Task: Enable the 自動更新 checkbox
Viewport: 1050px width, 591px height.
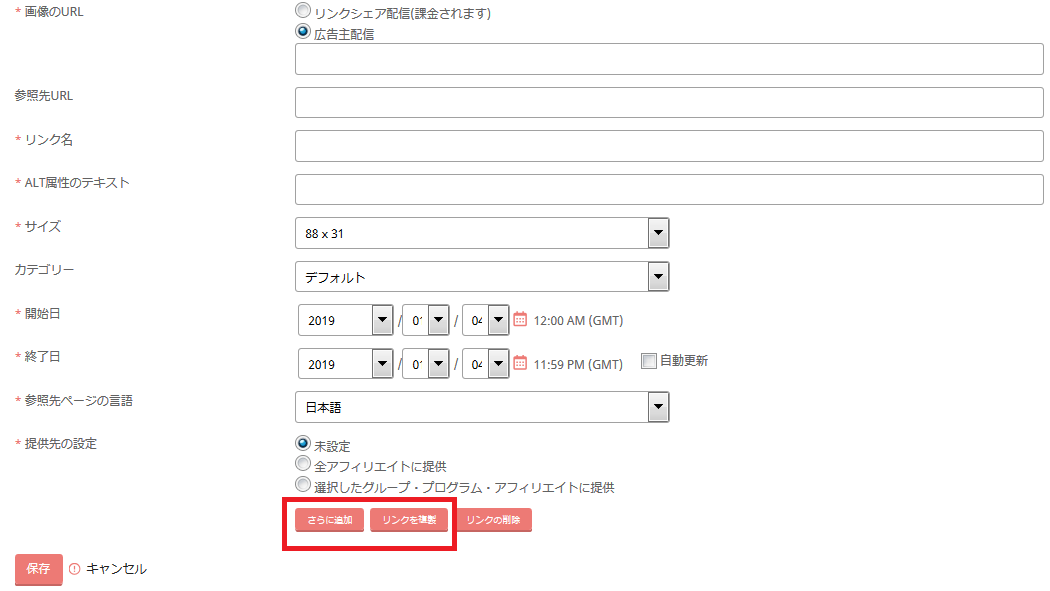Action: [649, 361]
